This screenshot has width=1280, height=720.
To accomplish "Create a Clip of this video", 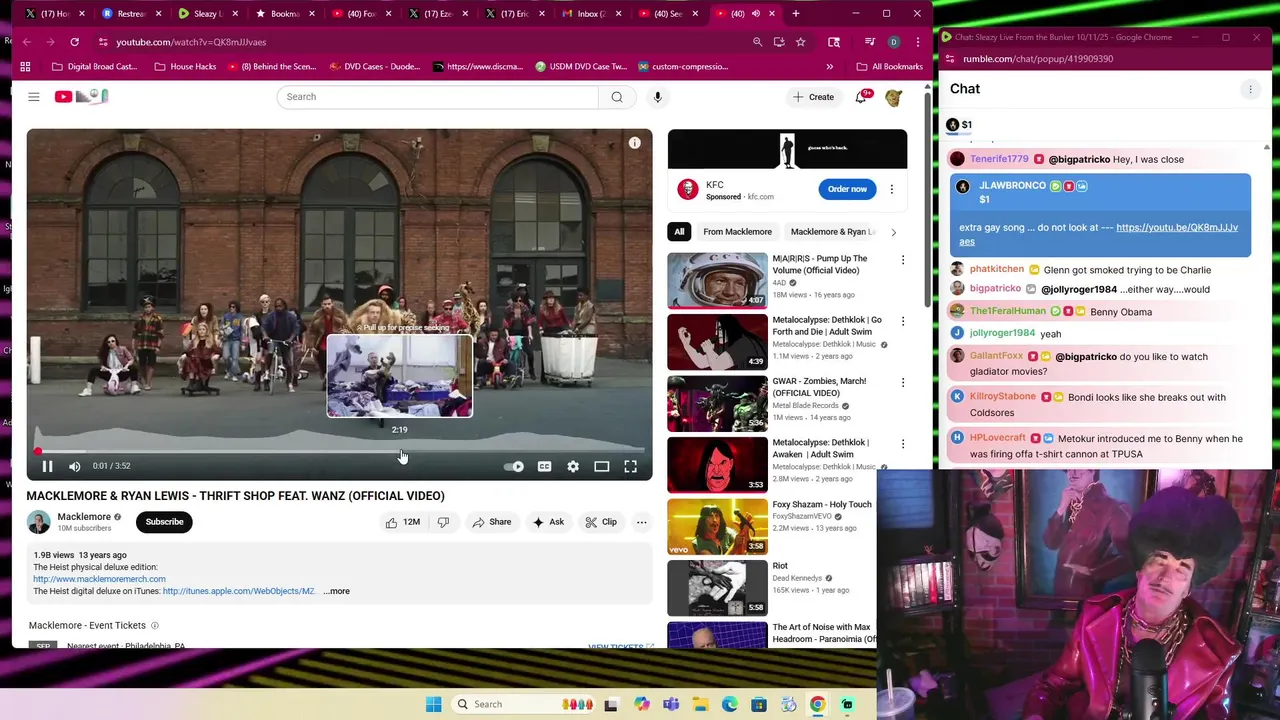I will click(601, 522).
